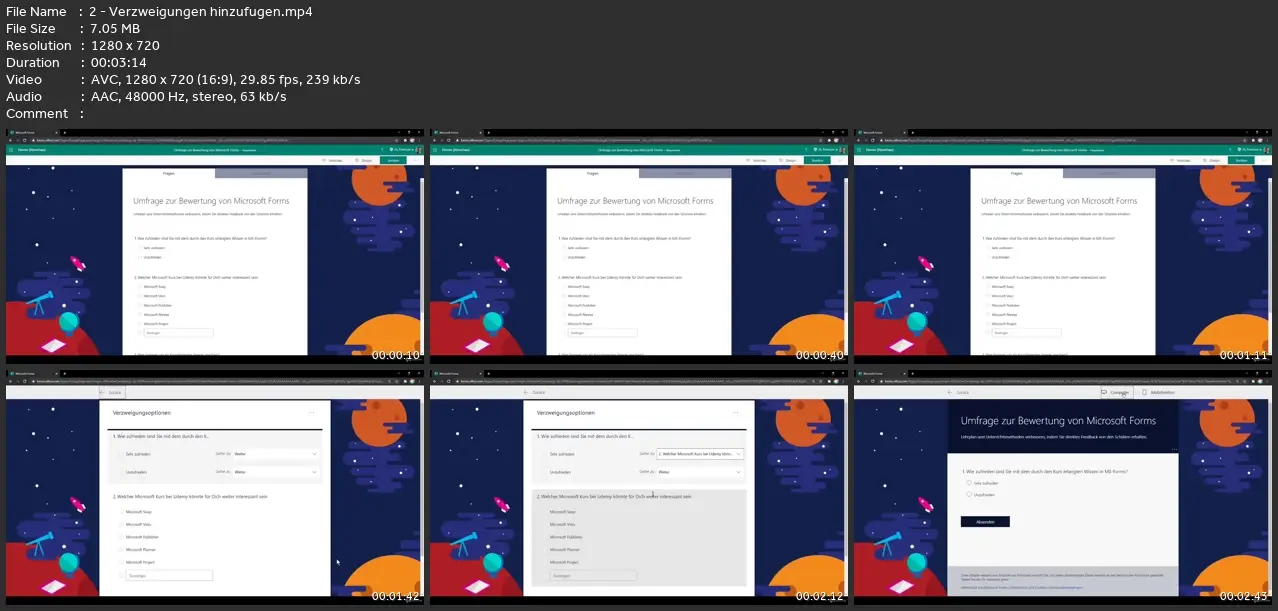Check Microsoft Project in 00:00:10 frame
Viewport: 1278px width, 611px height.
(140, 324)
